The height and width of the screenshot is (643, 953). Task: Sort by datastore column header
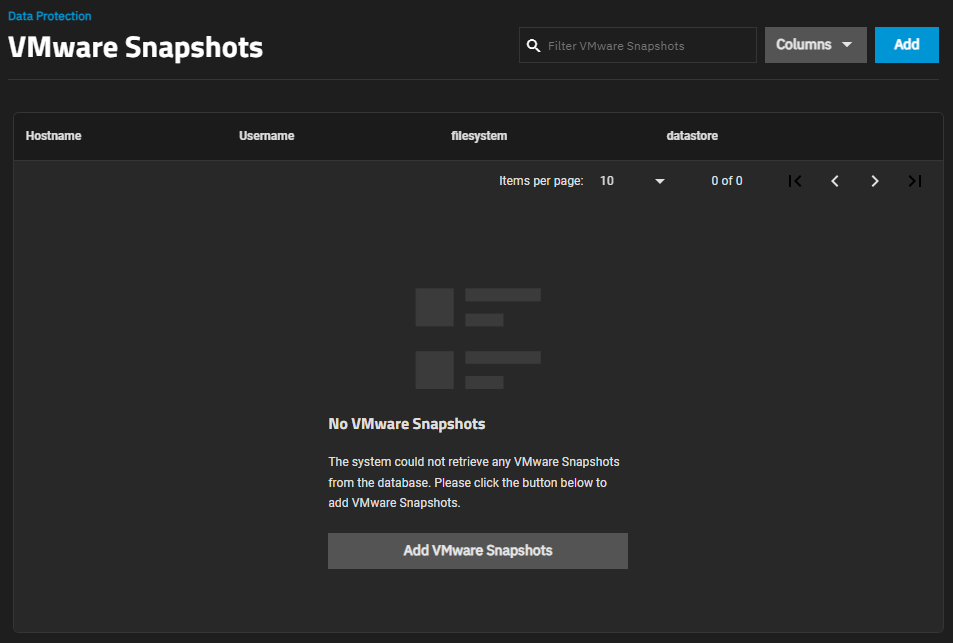(692, 136)
